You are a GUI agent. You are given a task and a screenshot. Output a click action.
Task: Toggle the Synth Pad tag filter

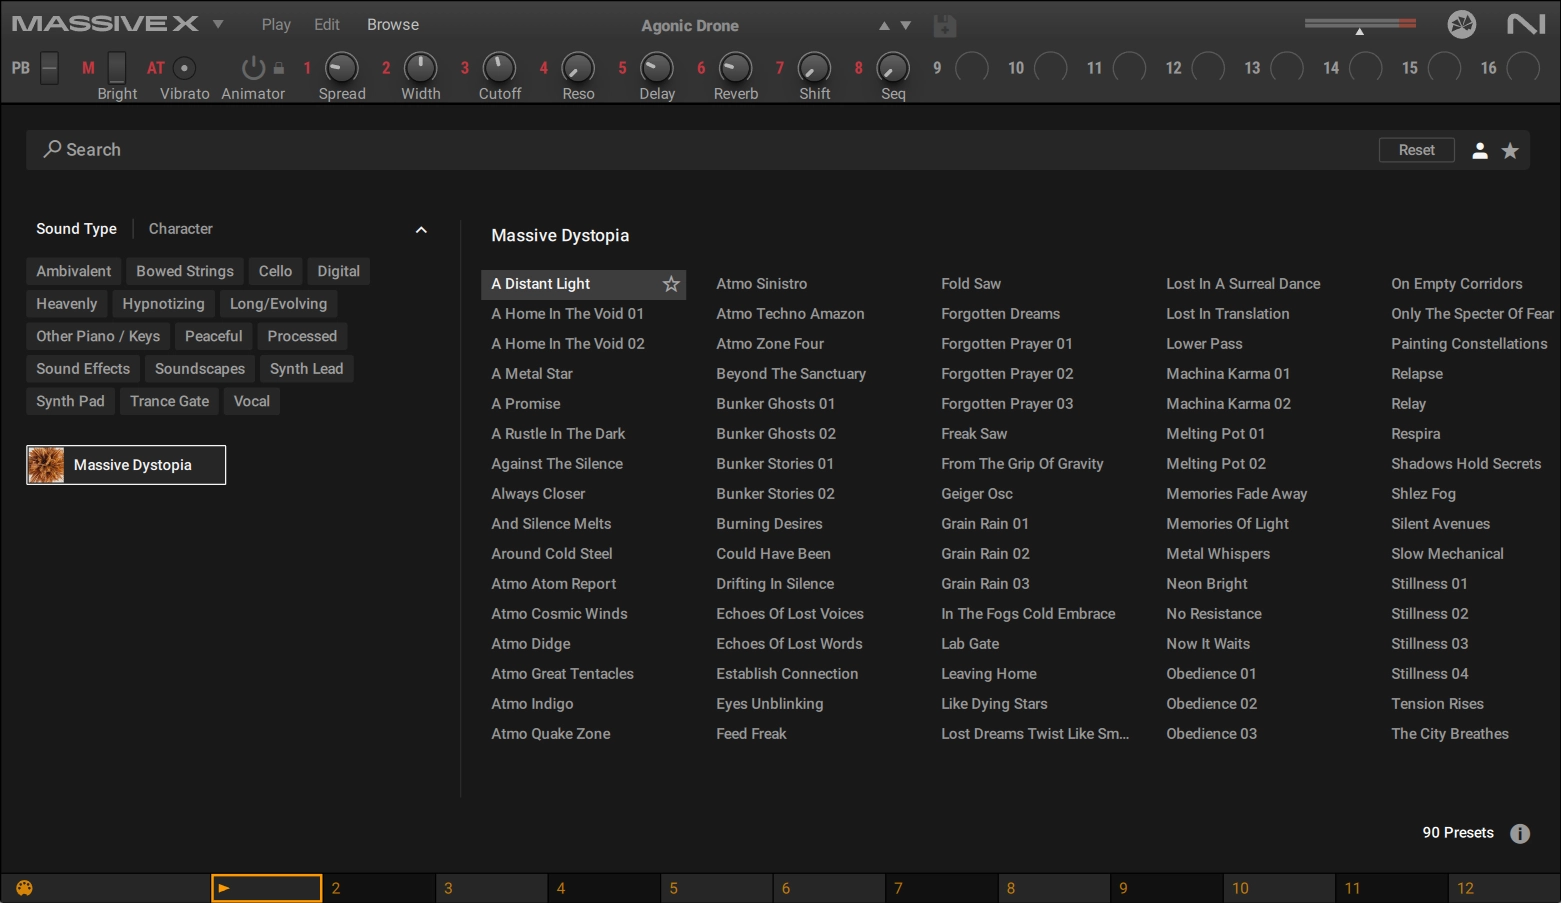click(x=70, y=401)
